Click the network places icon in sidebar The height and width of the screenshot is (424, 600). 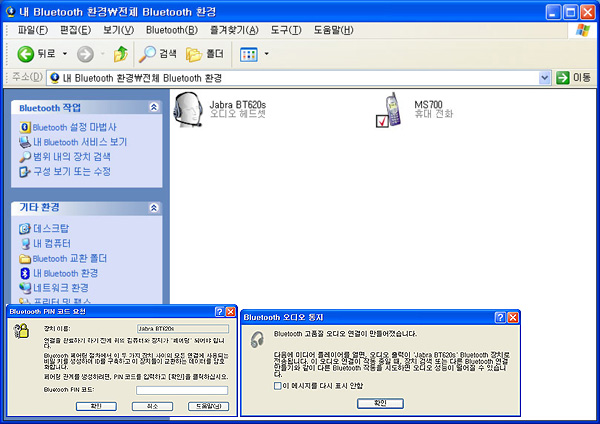[x=25, y=288]
